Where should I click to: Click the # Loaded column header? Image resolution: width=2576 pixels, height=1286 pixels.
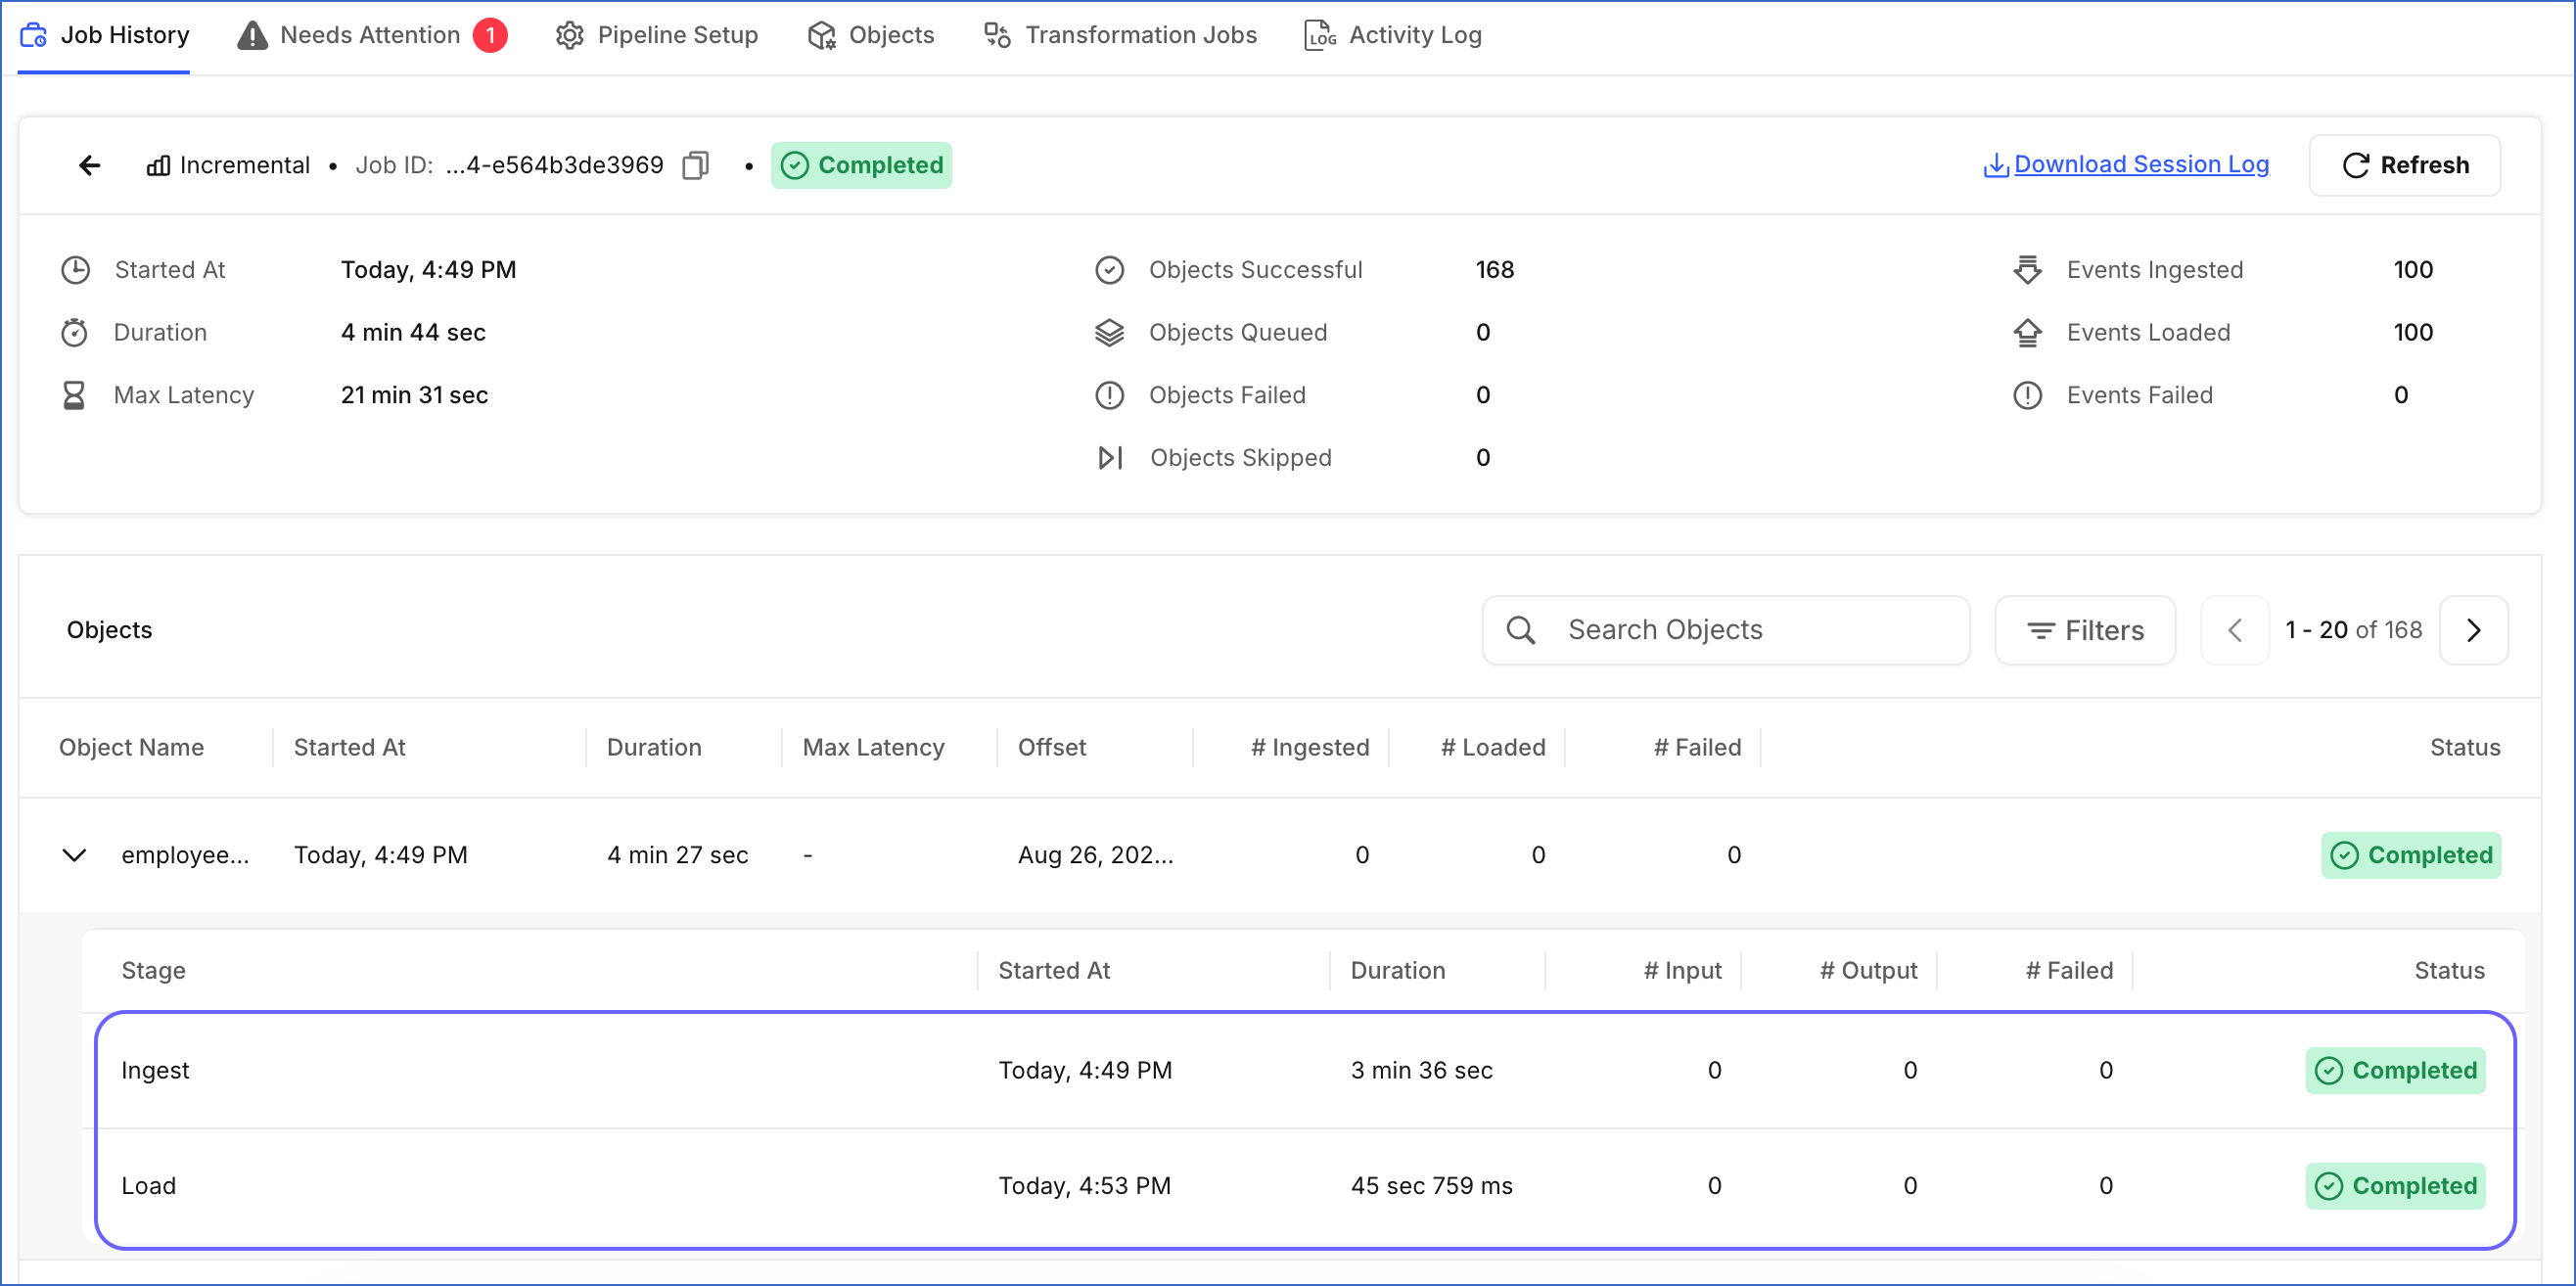coord(1493,747)
